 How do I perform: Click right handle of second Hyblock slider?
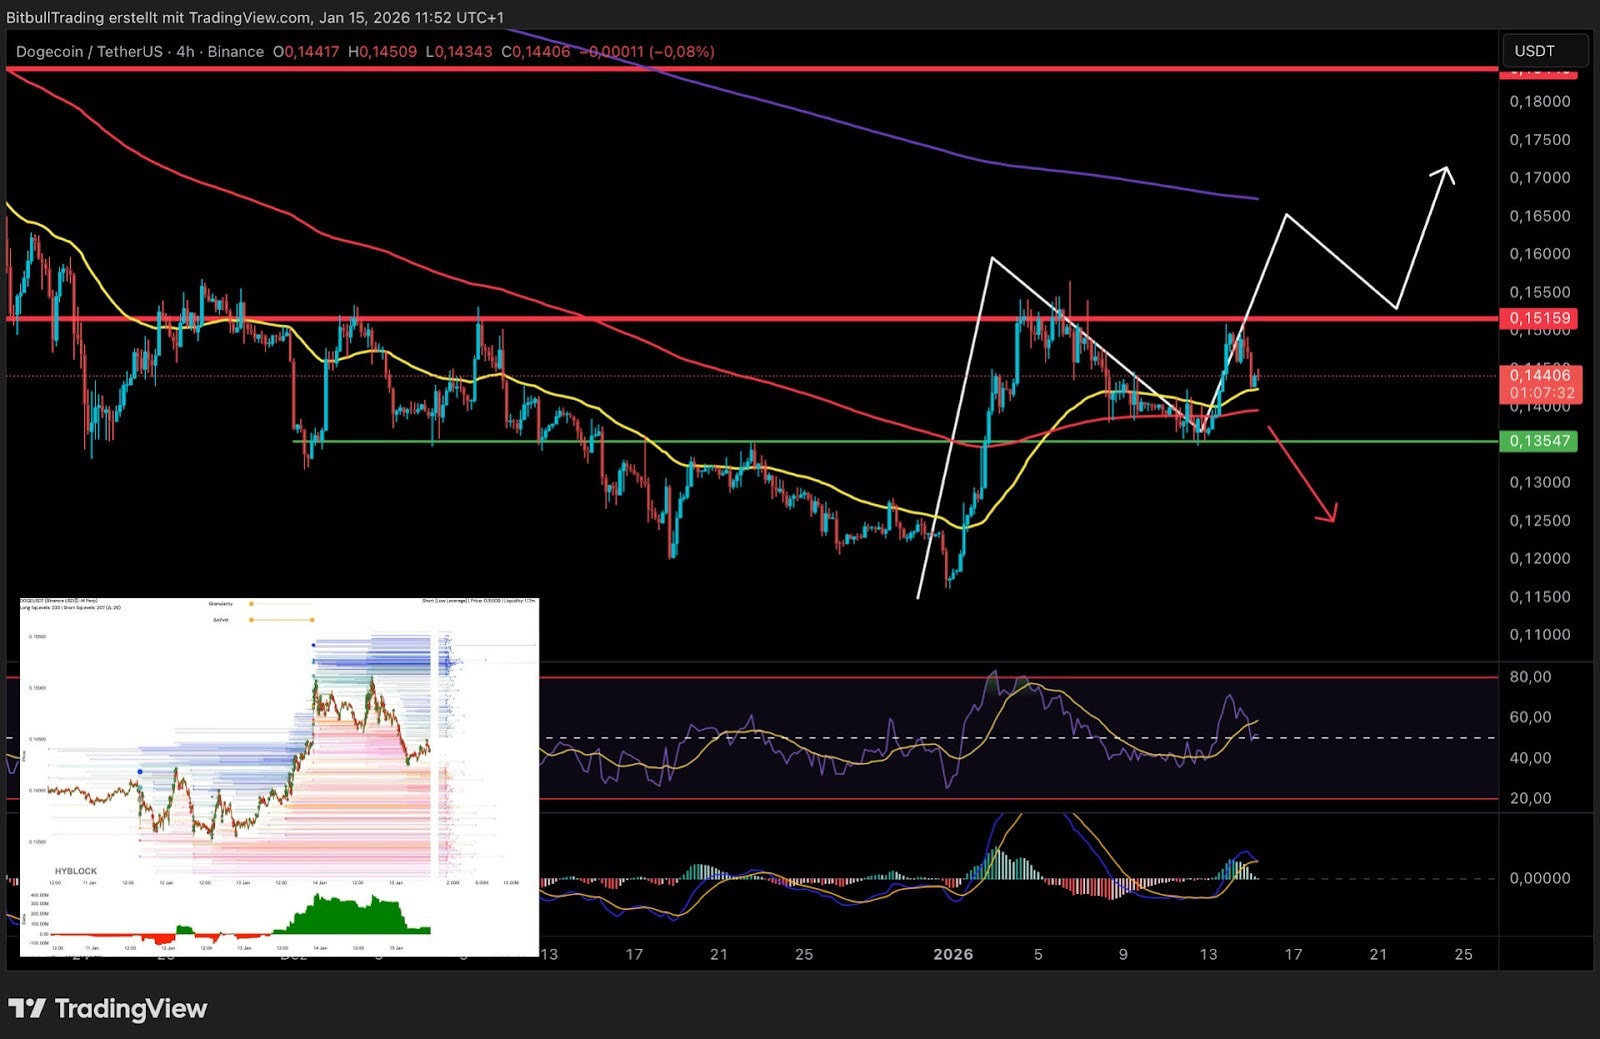pos(312,620)
